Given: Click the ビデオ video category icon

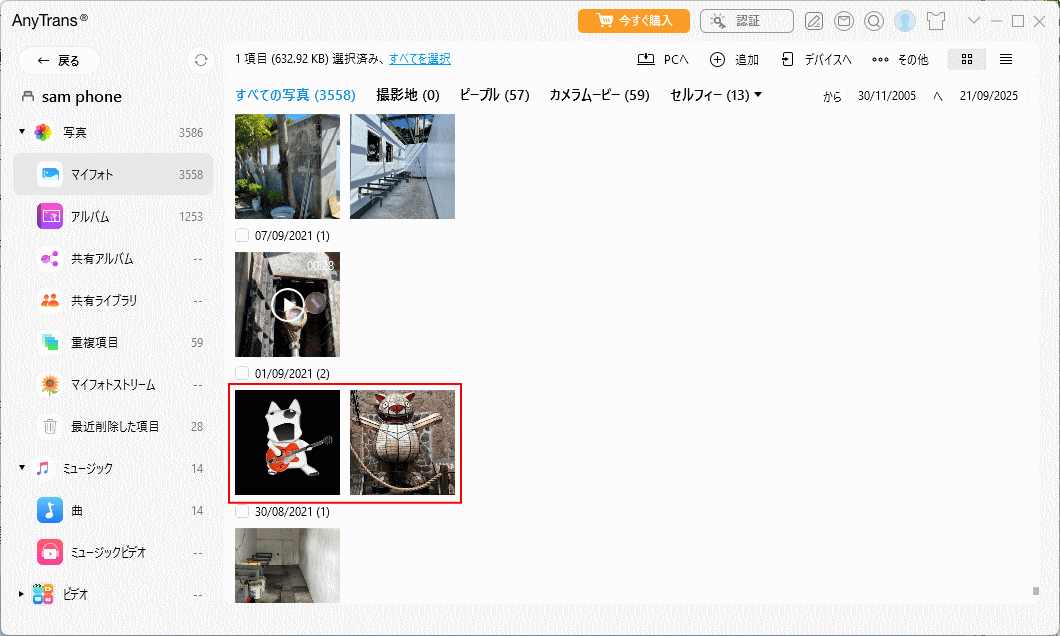Looking at the screenshot, I should pos(43,594).
